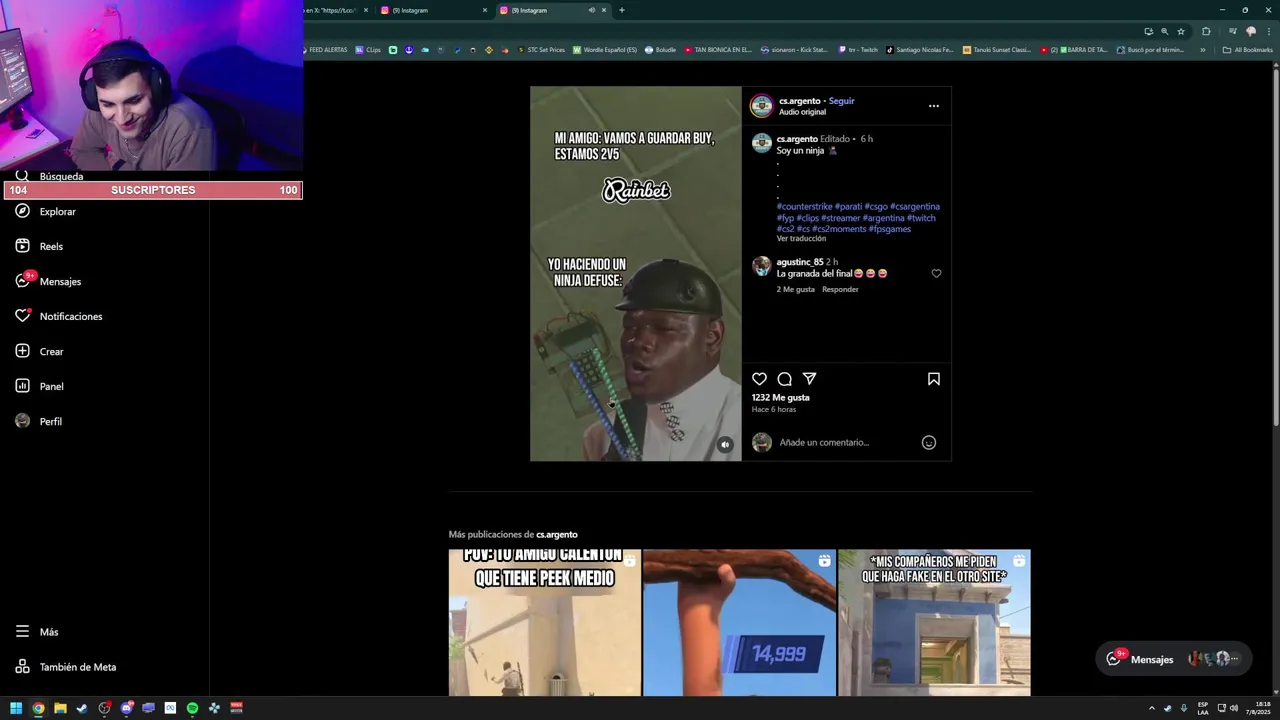Screen dimensions: 1280x720
Task: Open Steam from the taskbar
Action: point(82,708)
